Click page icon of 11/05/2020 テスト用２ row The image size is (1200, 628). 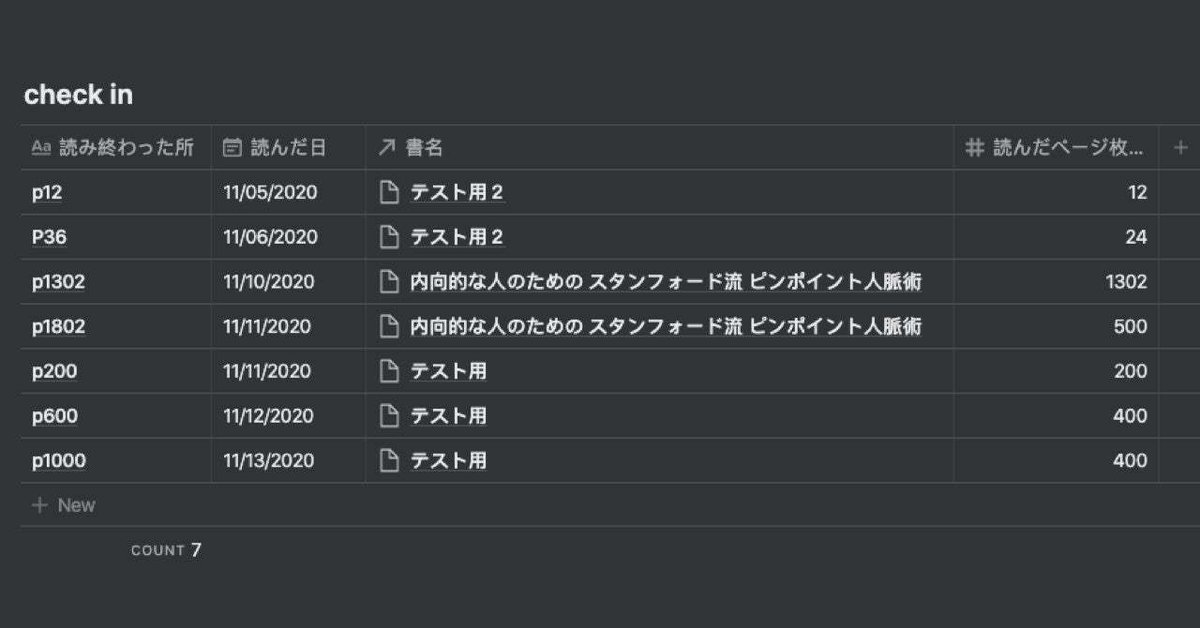pyautogui.click(x=389, y=193)
